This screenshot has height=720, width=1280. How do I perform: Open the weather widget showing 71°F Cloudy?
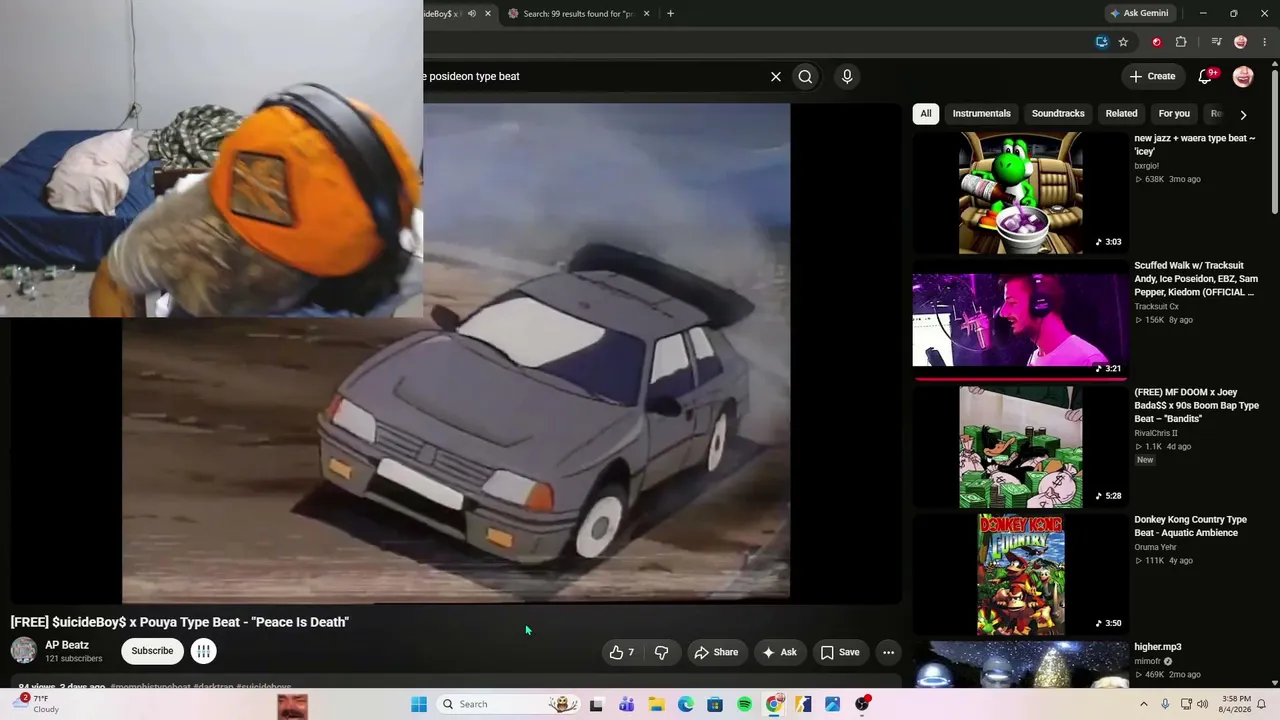pyautogui.click(x=36, y=704)
